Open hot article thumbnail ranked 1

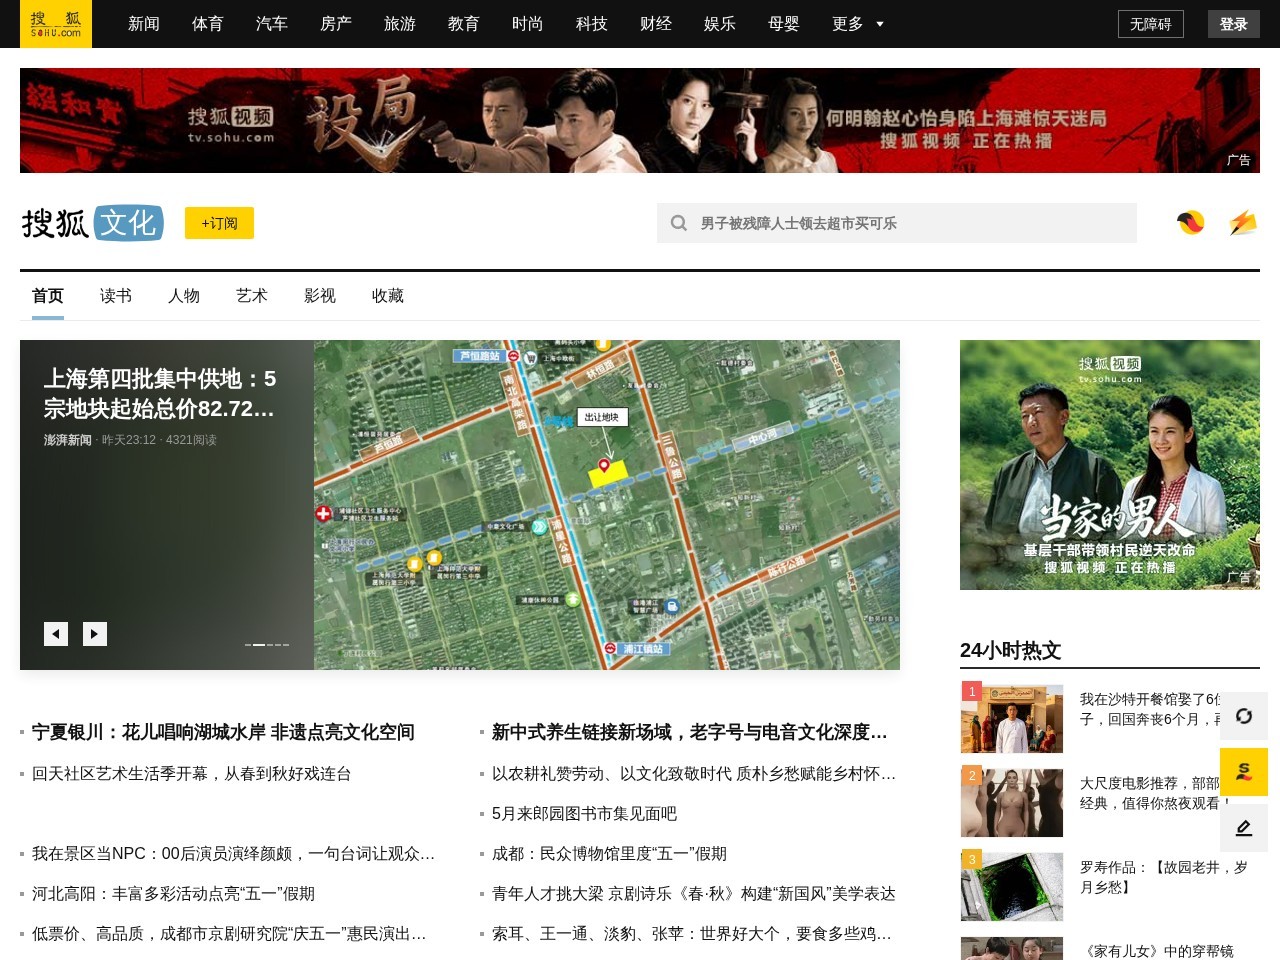click(x=1012, y=719)
